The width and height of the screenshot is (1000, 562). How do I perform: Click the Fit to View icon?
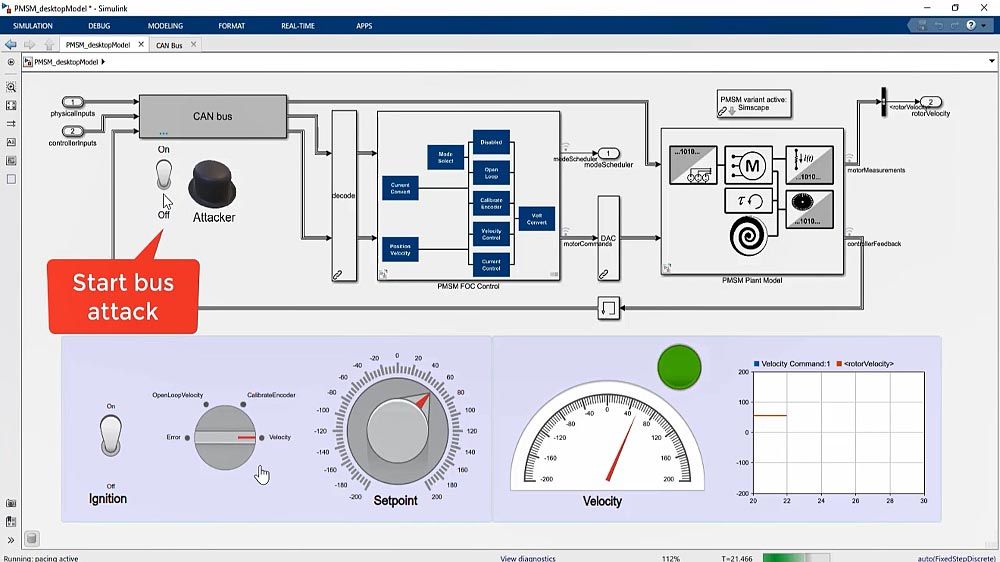[11, 105]
